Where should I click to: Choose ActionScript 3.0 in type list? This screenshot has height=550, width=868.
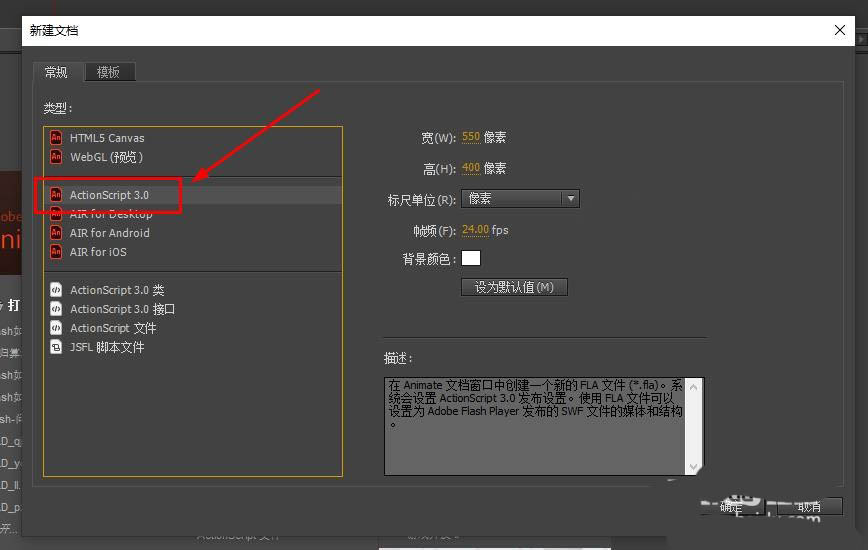tap(193, 195)
